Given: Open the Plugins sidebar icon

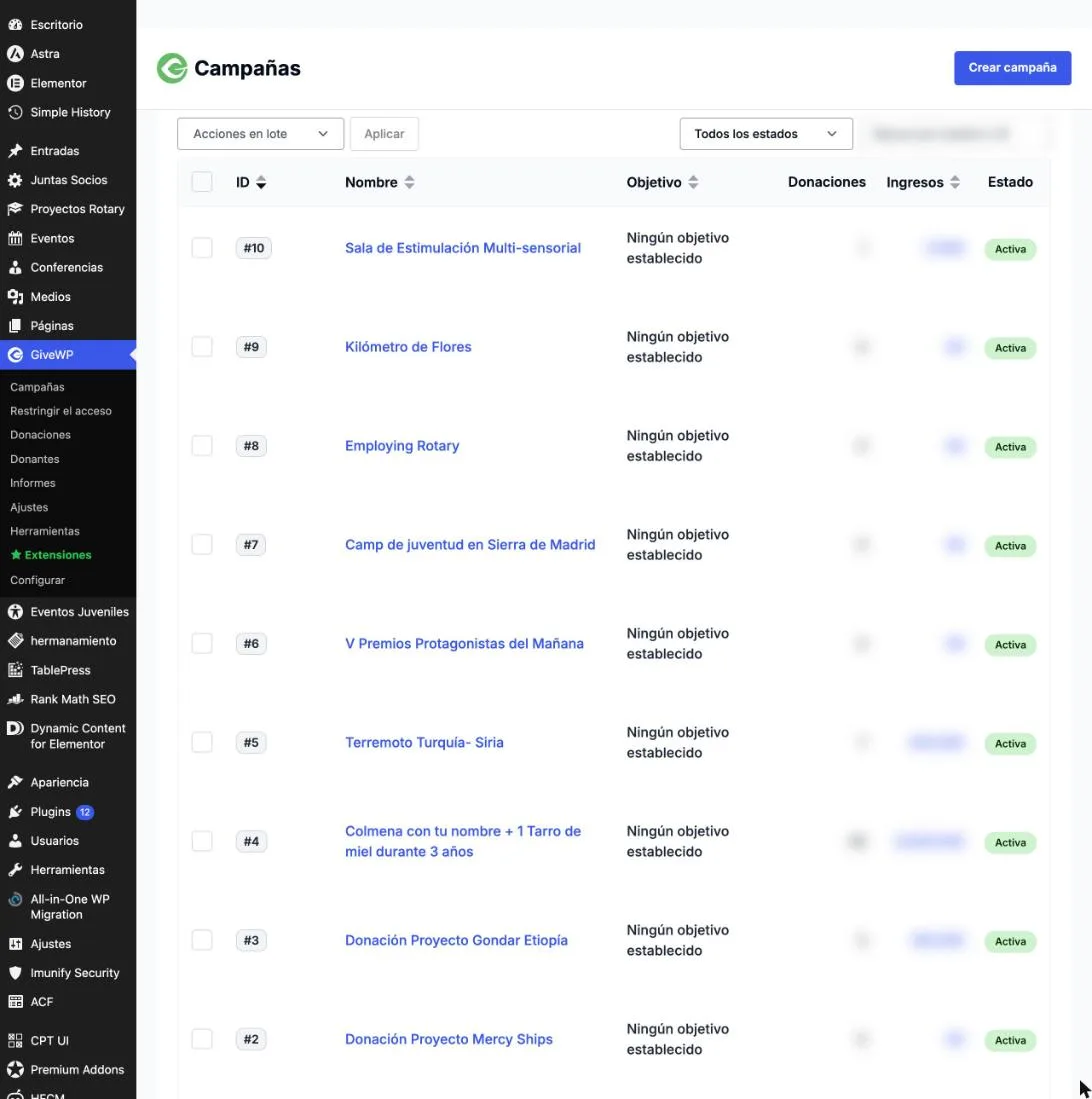Looking at the screenshot, I should point(15,812).
